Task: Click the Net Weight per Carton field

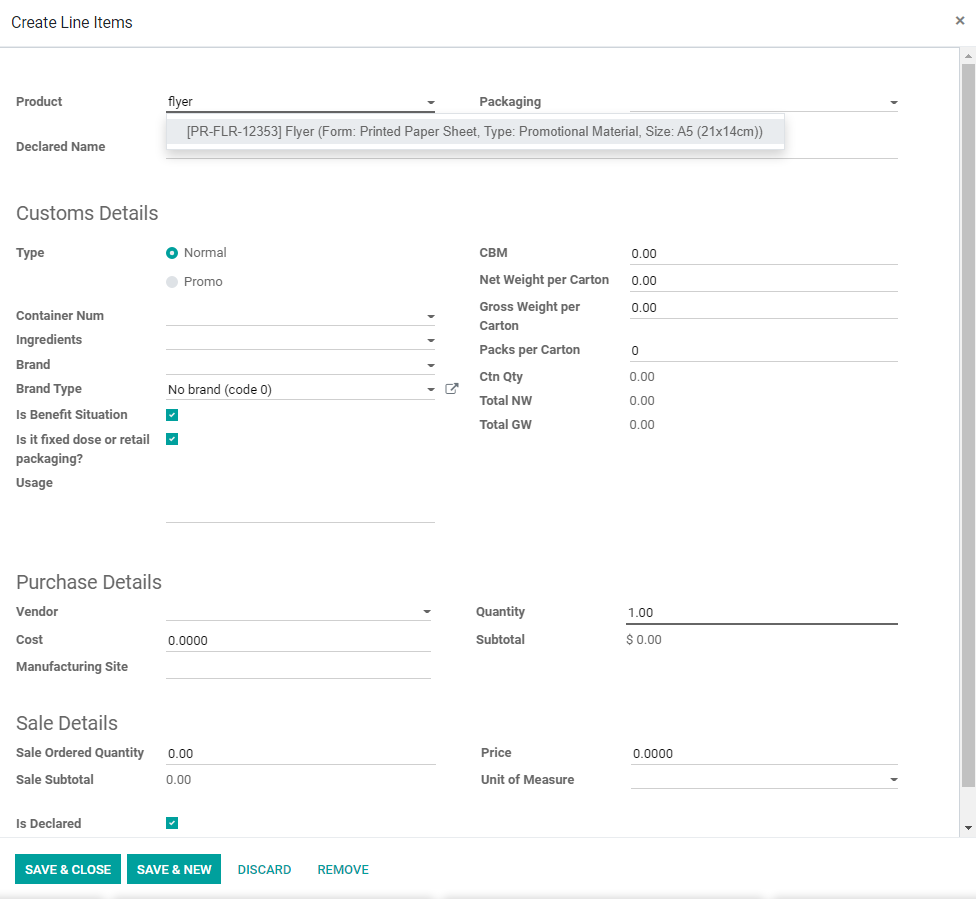Action: pos(764,280)
